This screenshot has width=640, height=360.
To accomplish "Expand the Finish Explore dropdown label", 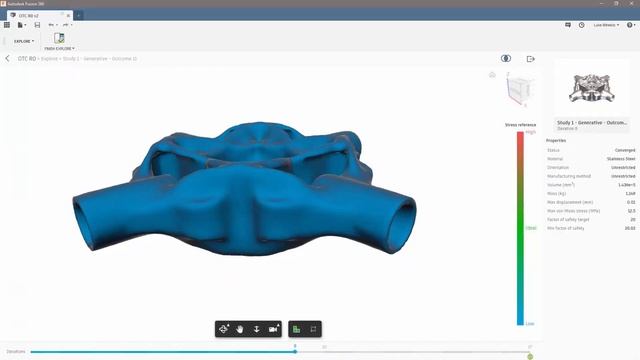I will pos(59,49).
